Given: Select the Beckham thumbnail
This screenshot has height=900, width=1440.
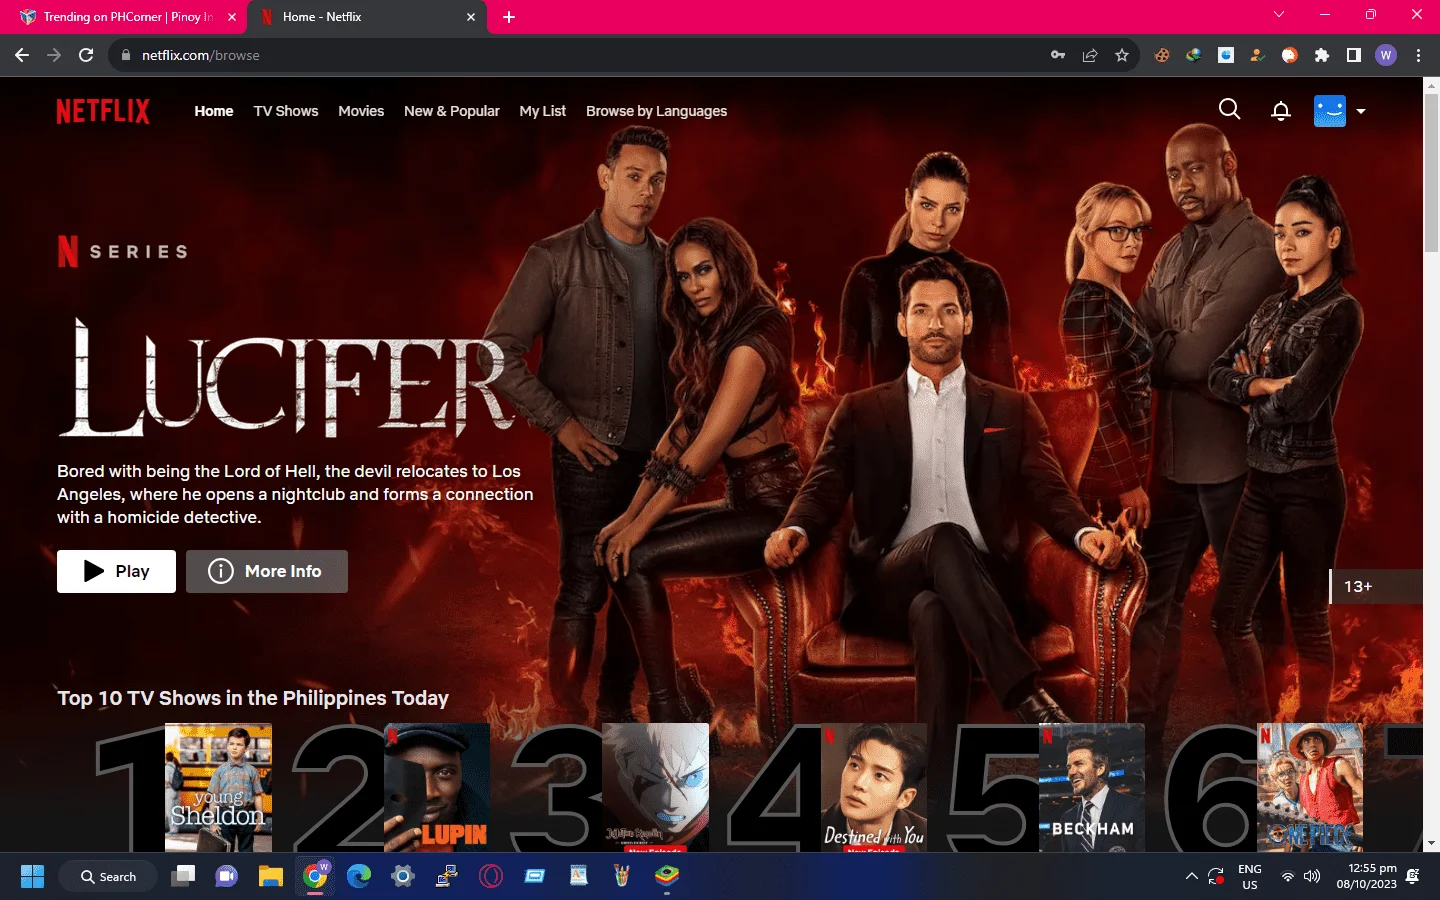Looking at the screenshot, I should click(x=1092, y=788).
